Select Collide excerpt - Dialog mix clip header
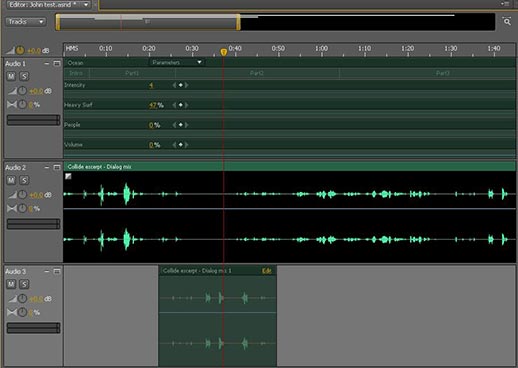 pos(290,167)
